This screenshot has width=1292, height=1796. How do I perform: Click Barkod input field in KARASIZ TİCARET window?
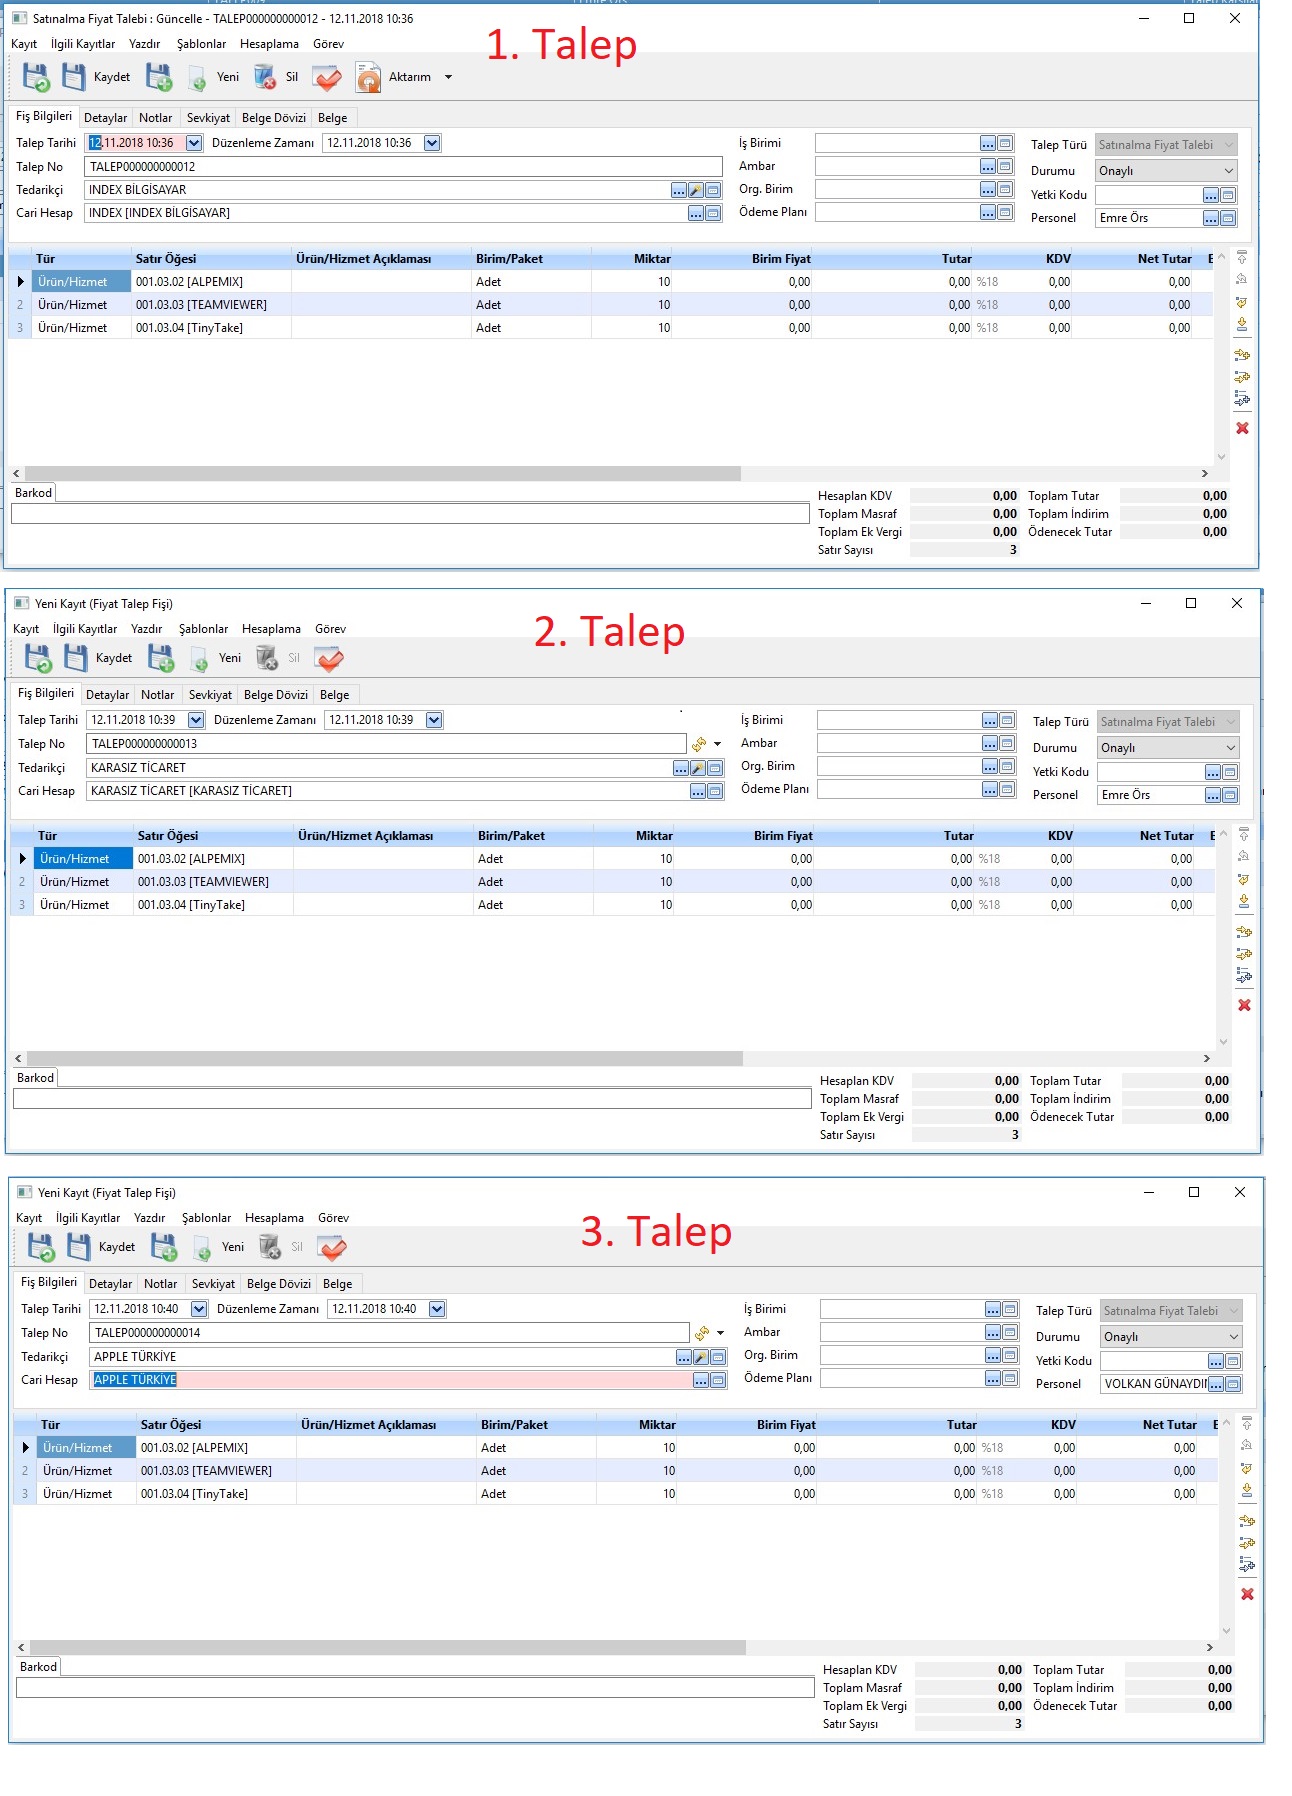pyautogui.click(x=411, y=1099)
